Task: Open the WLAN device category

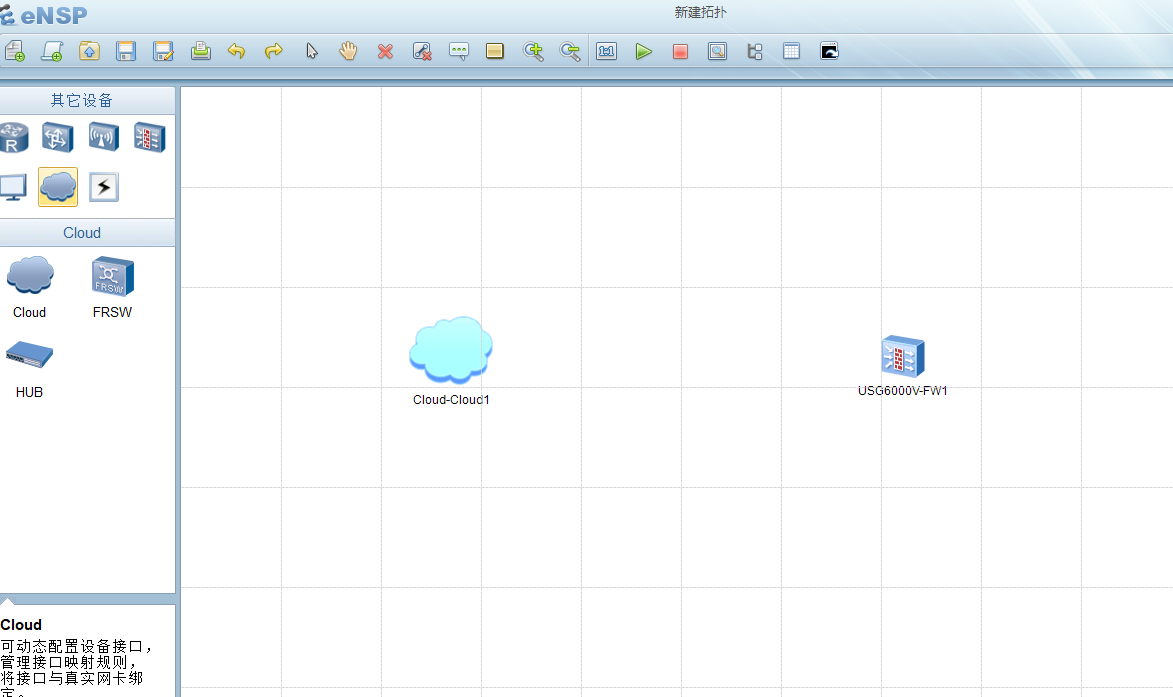Action: (x=103, y=137)
